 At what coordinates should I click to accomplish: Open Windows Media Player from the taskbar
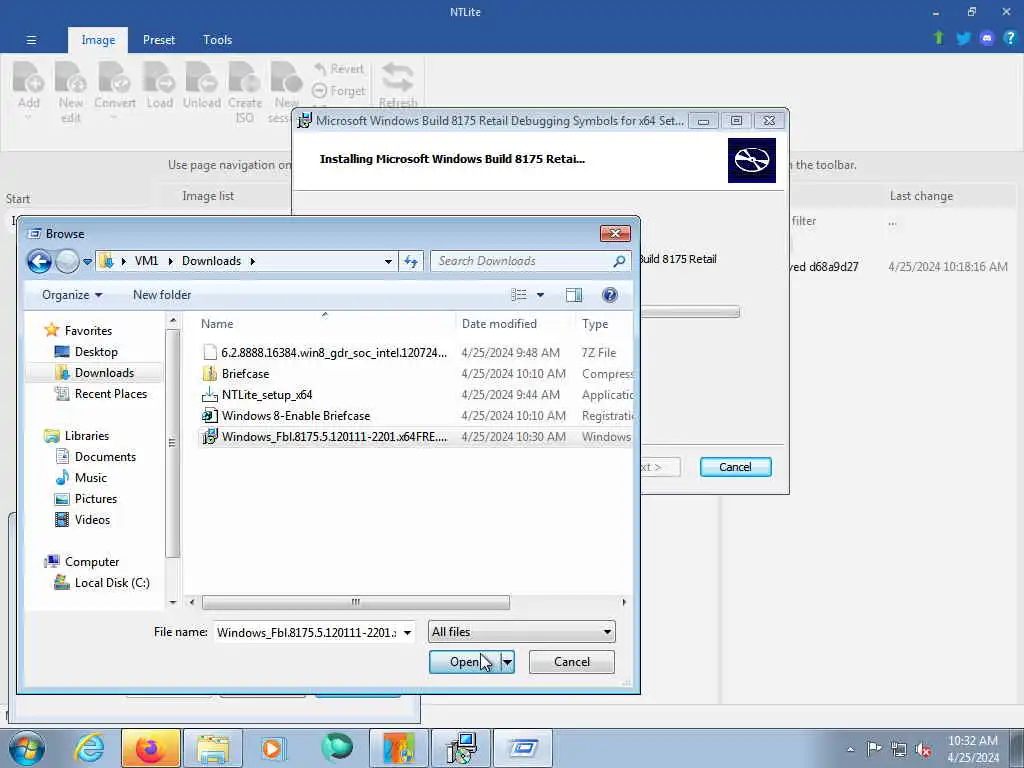pos(273,748)
